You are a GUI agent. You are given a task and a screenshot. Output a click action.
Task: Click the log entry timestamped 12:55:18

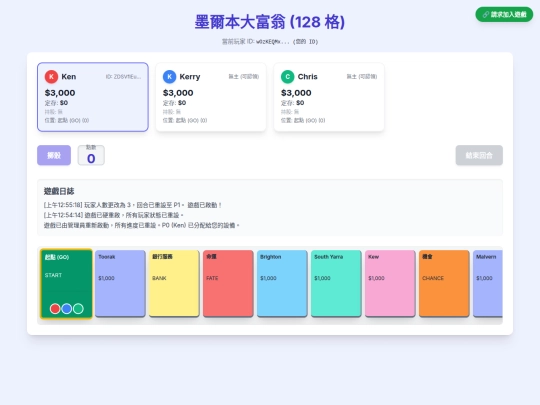pos(133,205)
